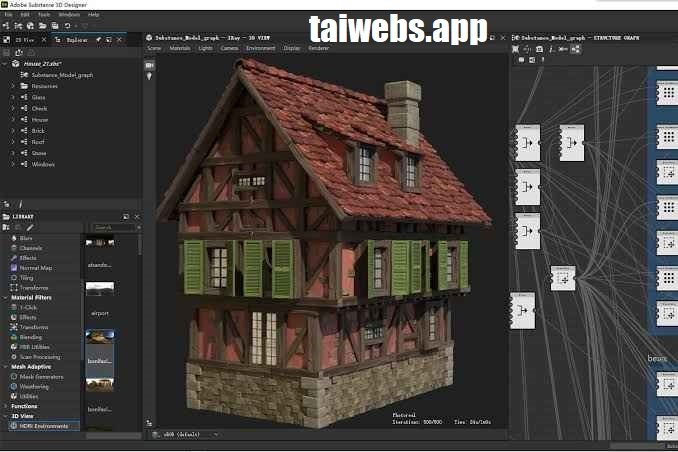
Task: Open the Materials menu in the 3D view
Action: [x=180, y=48]
